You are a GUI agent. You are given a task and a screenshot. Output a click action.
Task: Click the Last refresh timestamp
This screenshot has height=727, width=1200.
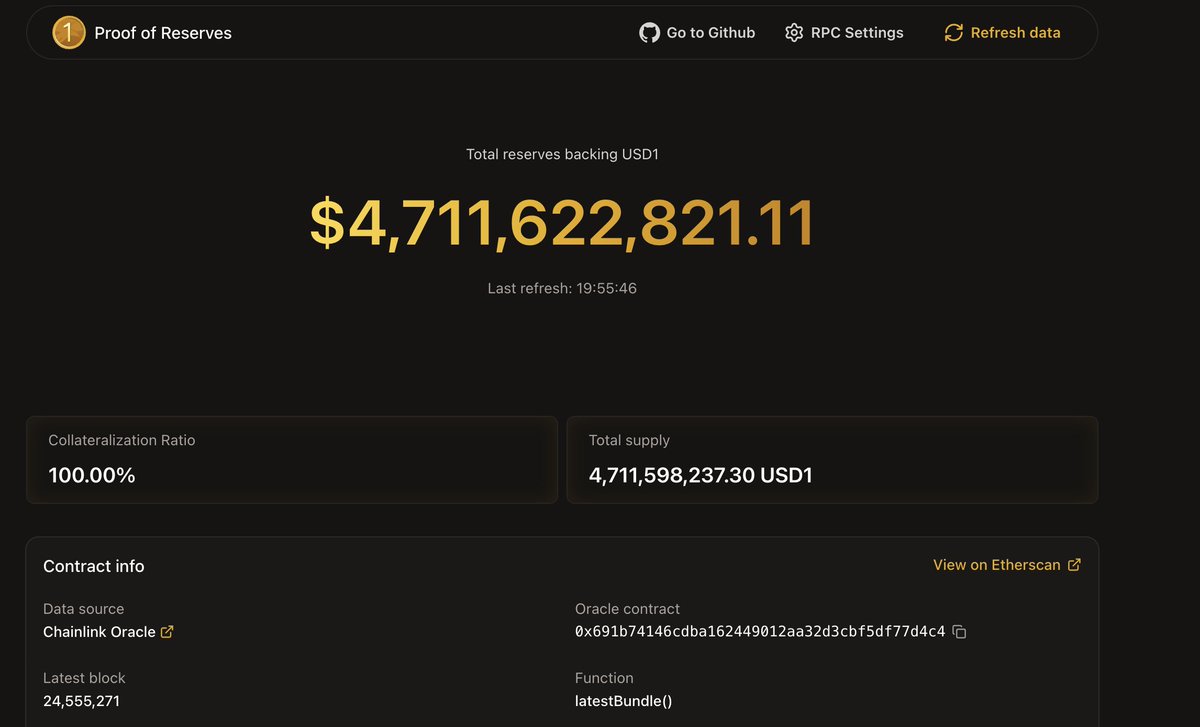click(x=562, y=288)
